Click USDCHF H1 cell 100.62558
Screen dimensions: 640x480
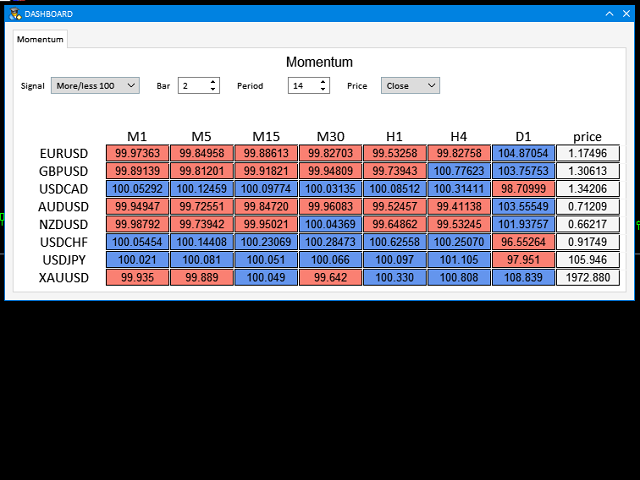[x=395, y=242]
